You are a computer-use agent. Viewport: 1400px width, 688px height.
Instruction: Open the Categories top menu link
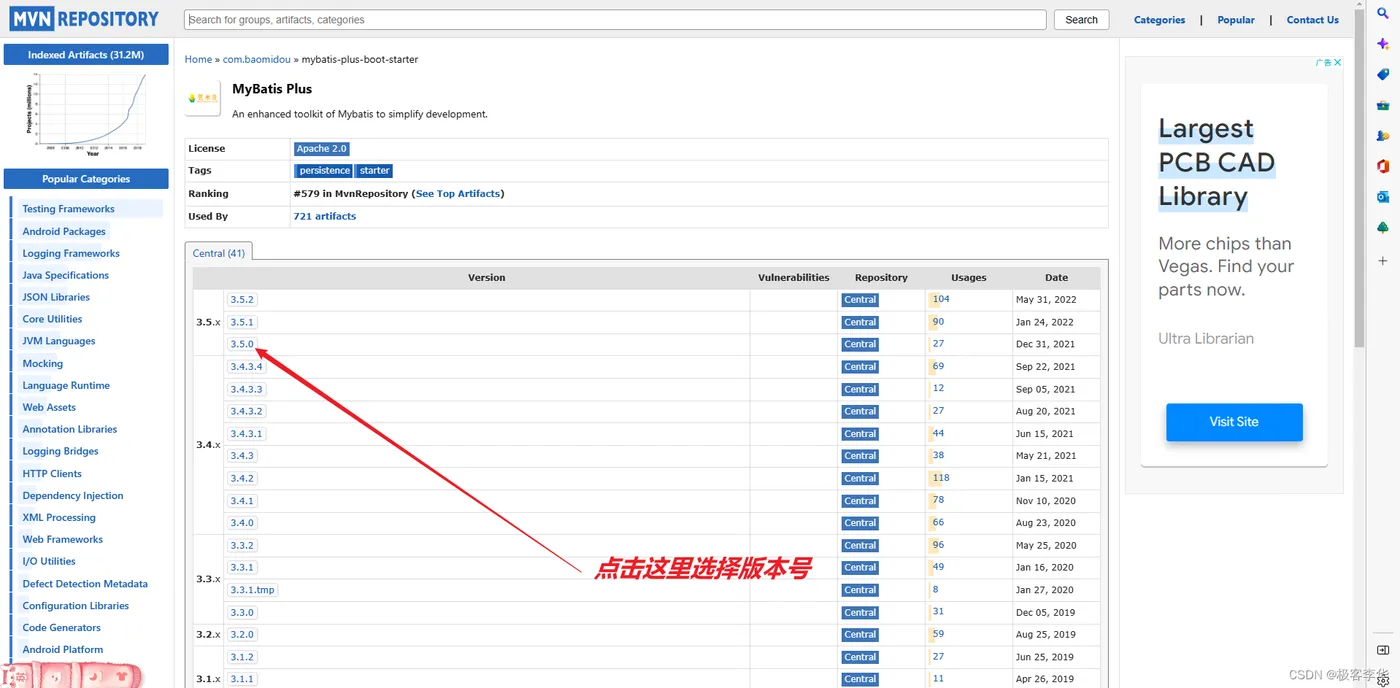coord(1159,20)
